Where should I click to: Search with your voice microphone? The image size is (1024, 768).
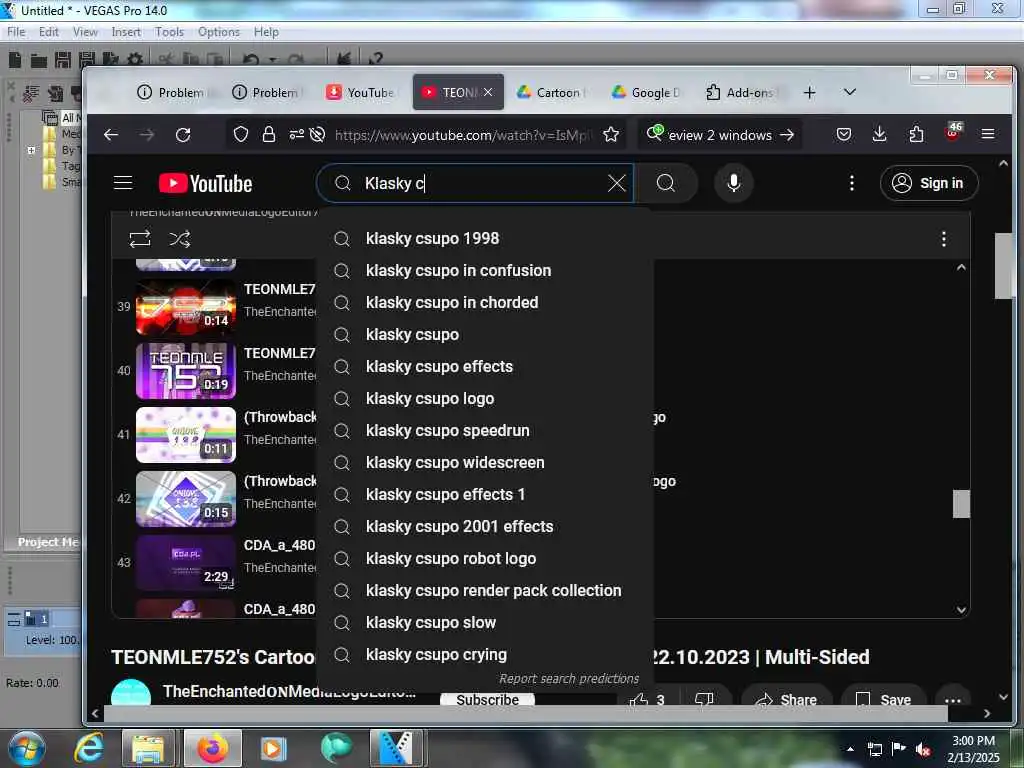(x=733, y=184)
